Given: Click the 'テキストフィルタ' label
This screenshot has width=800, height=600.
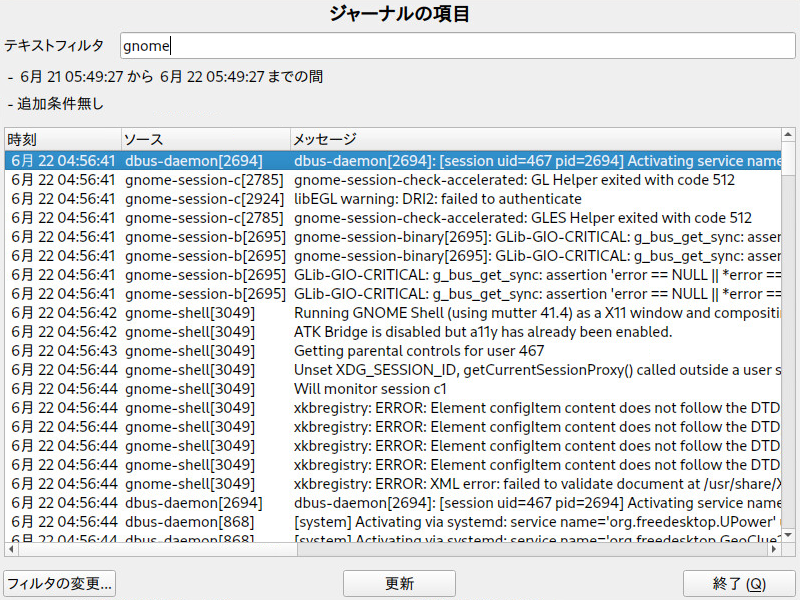Looking at the screenshot, I should click(x=54, y=46).
